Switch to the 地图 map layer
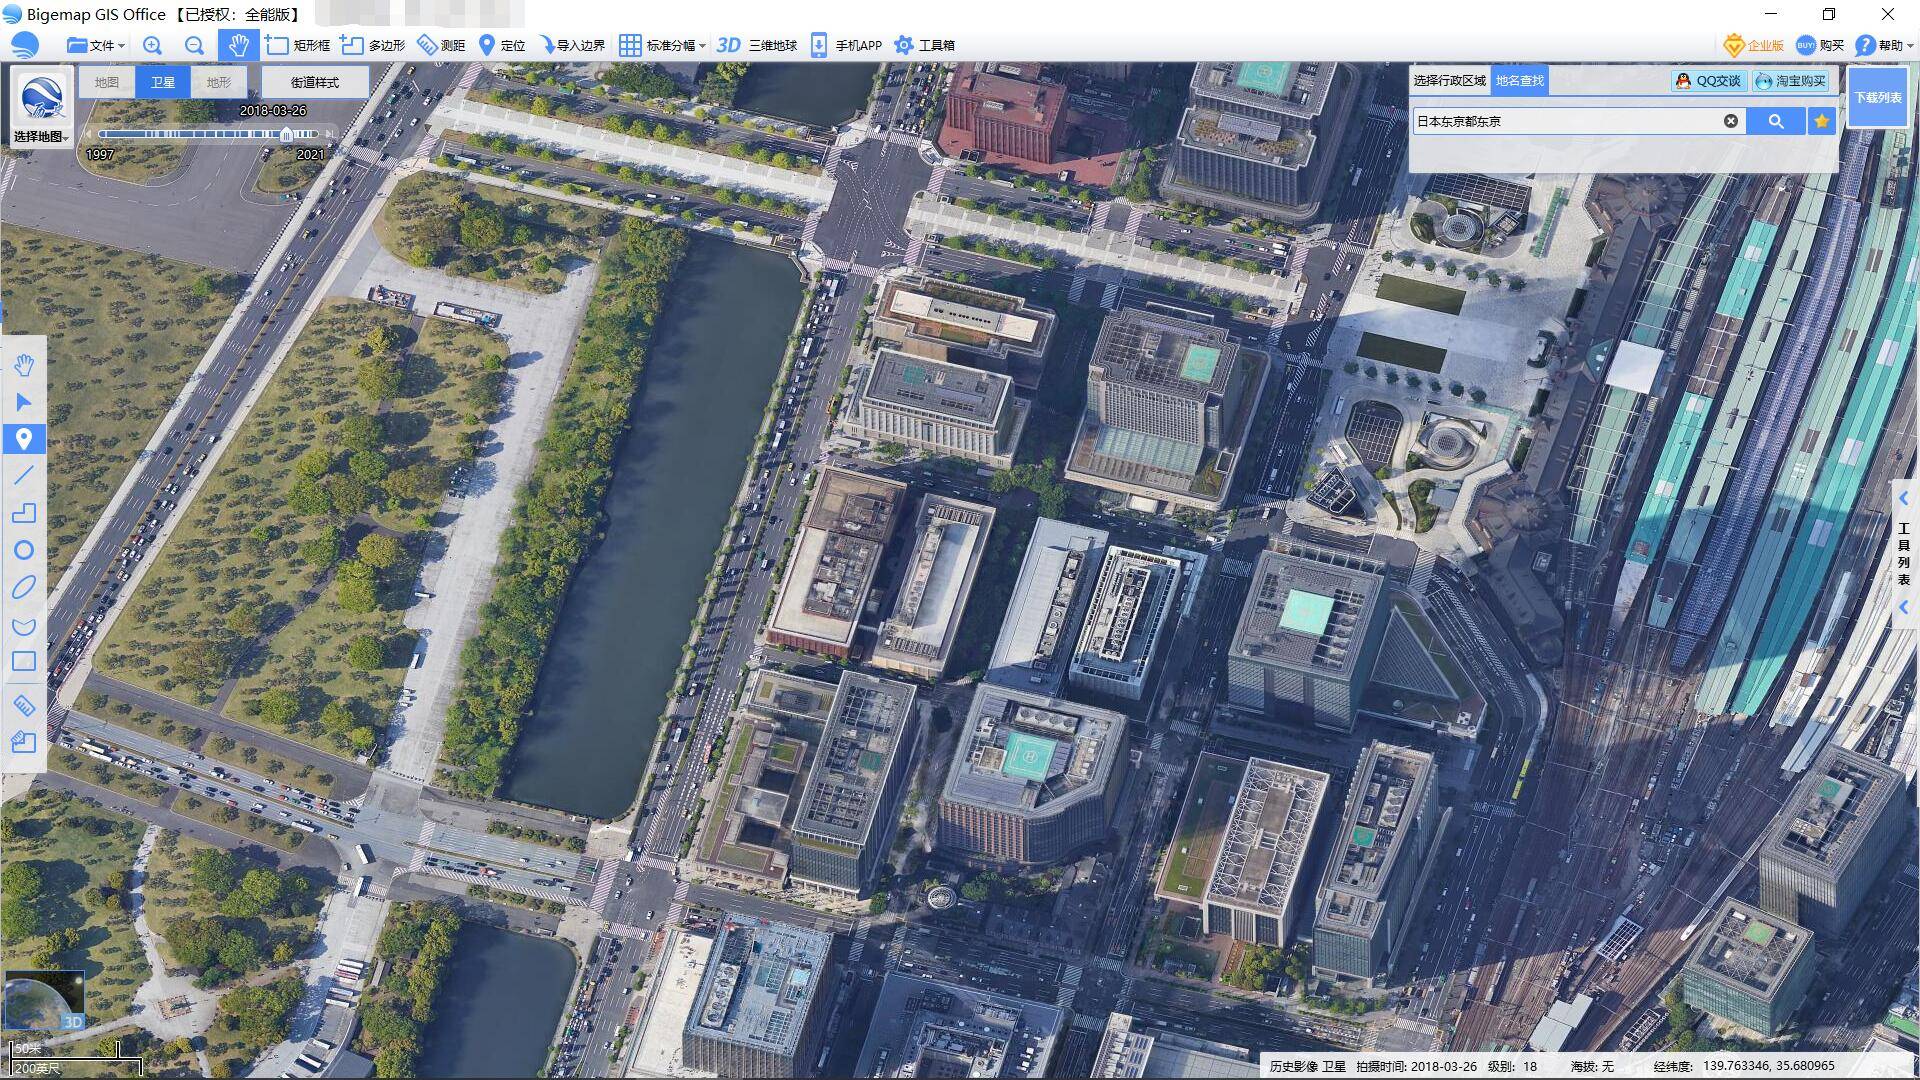 coord(107,82)
